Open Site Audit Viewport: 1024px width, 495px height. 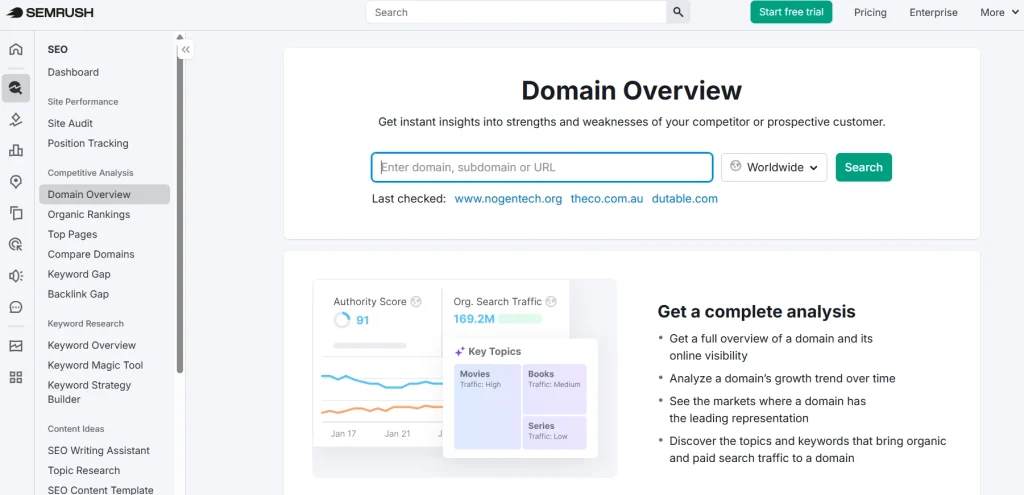(x=70, y=123)
